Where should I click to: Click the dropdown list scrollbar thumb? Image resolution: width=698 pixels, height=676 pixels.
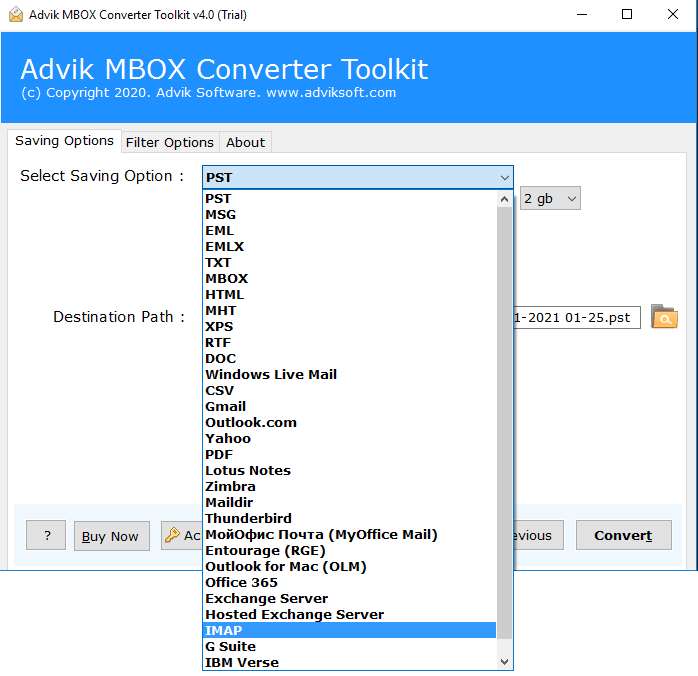504,423
